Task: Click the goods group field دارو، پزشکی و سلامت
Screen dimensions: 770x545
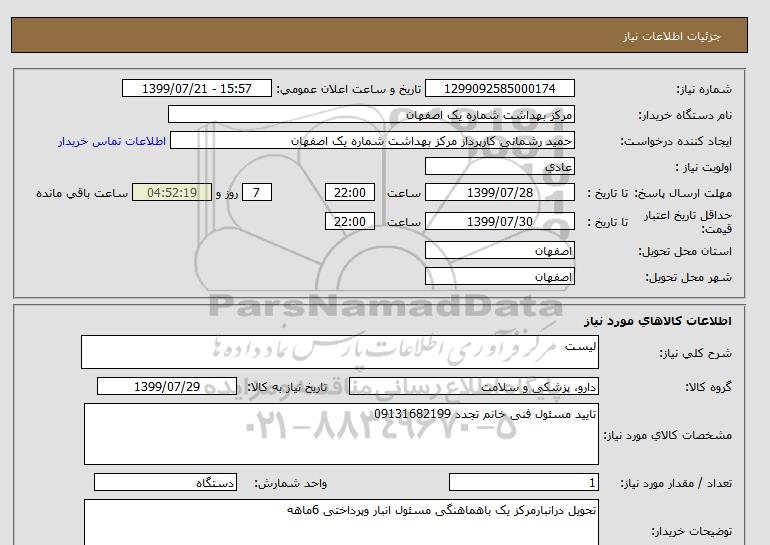Action: tap(473, 386)
